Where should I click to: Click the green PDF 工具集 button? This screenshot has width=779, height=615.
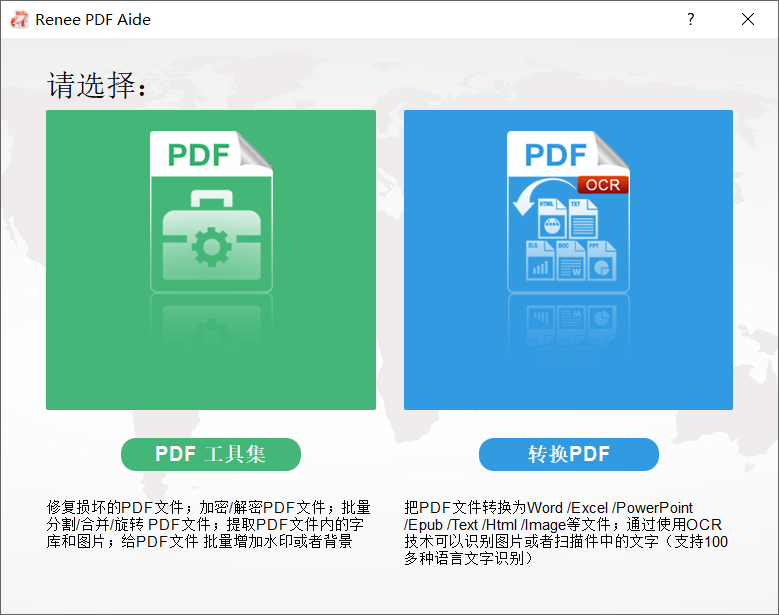[211, 454]
